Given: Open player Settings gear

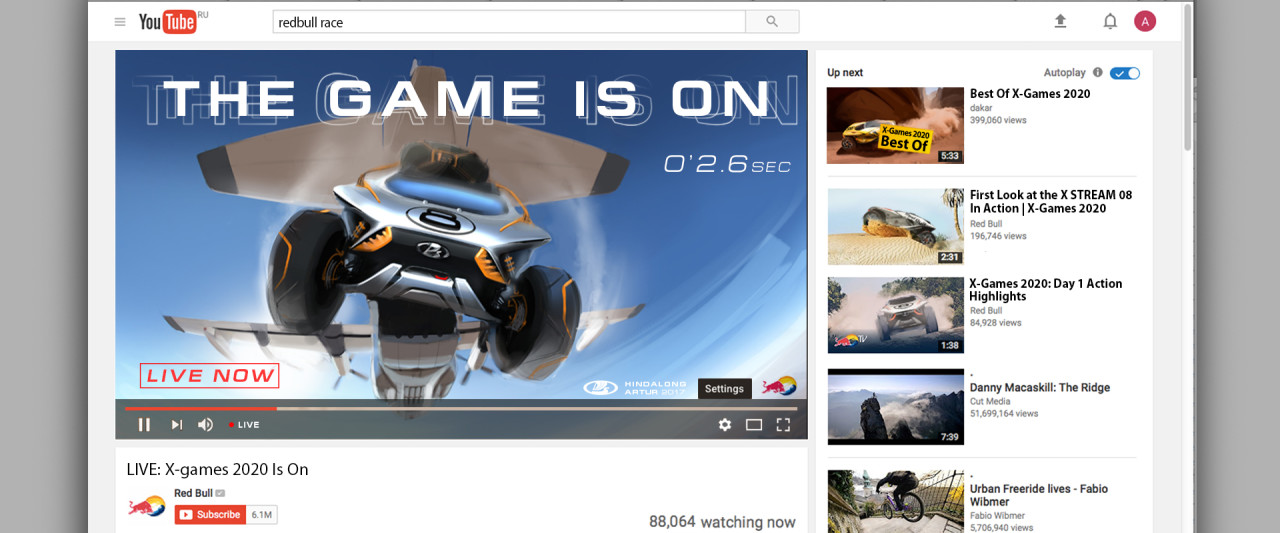Looking at the screenshot, I should click(x=725, y=424).
